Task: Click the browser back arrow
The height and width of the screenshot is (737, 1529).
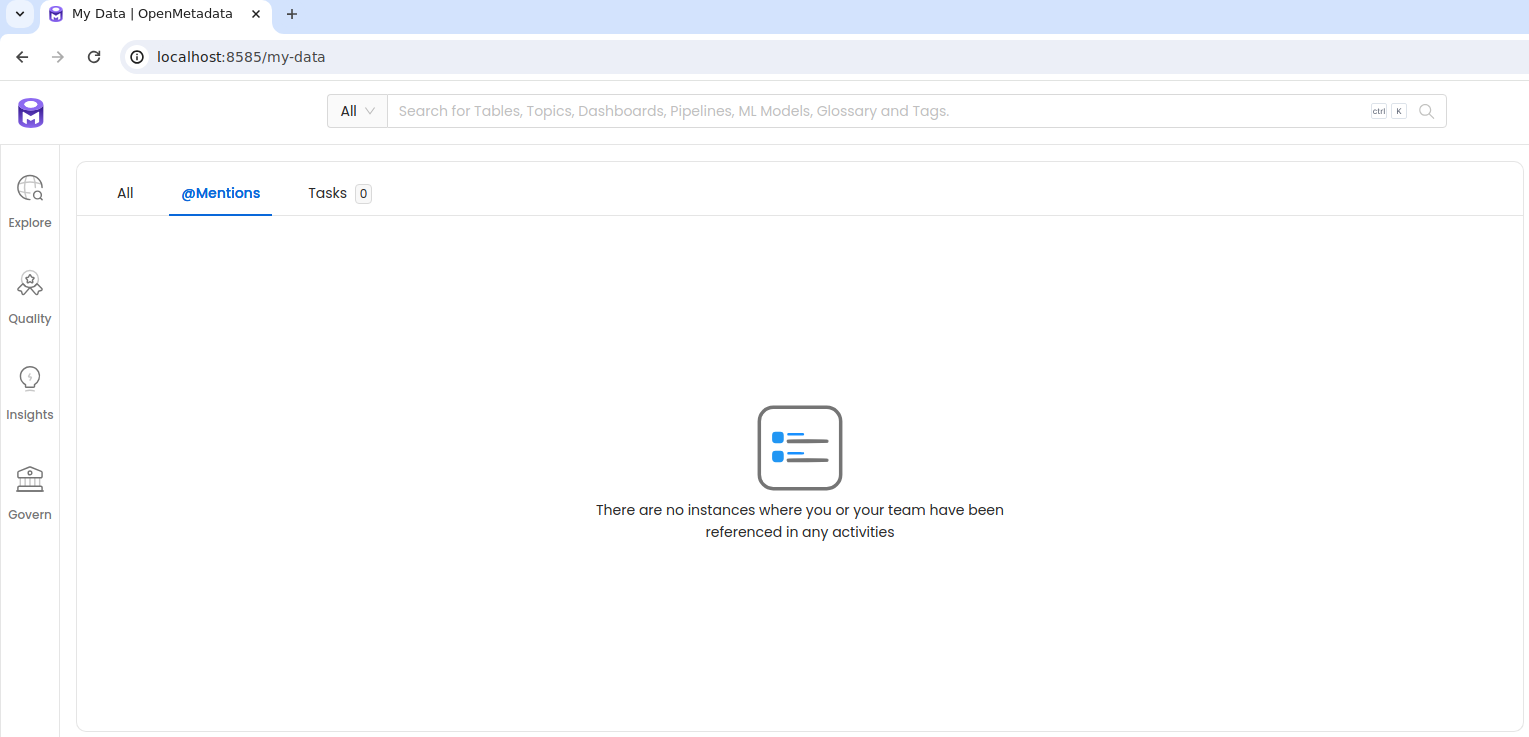Action: coord(22,57)
